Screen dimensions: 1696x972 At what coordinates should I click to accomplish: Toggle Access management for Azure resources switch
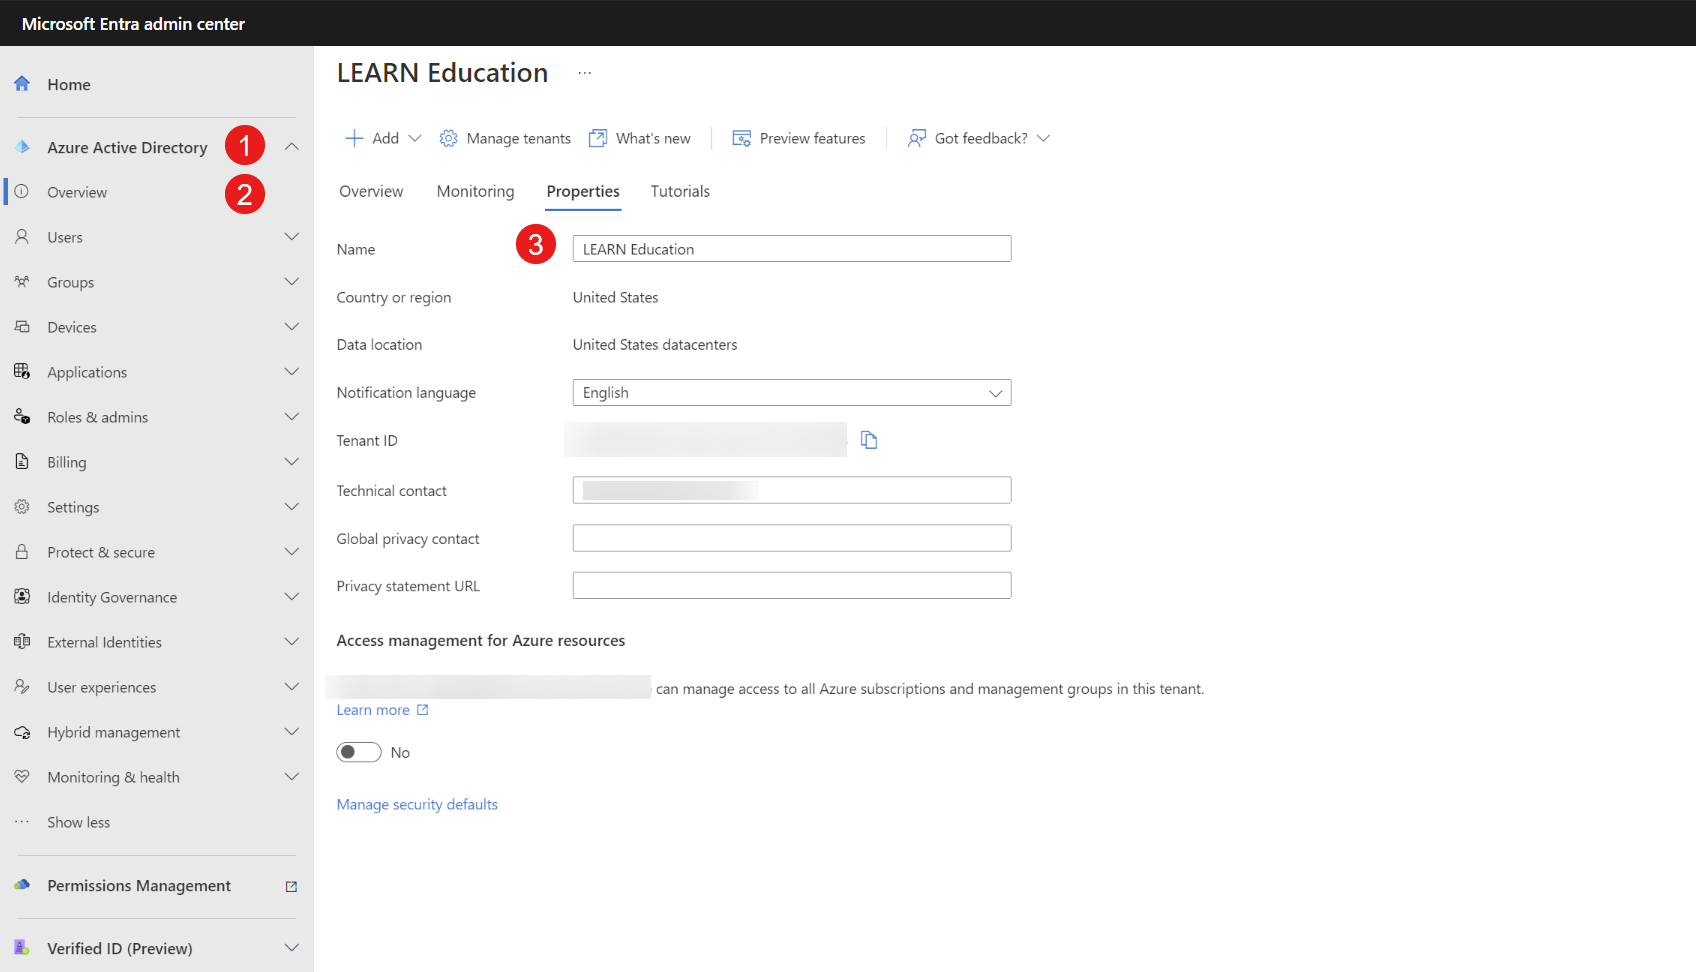tap(359, 752)
